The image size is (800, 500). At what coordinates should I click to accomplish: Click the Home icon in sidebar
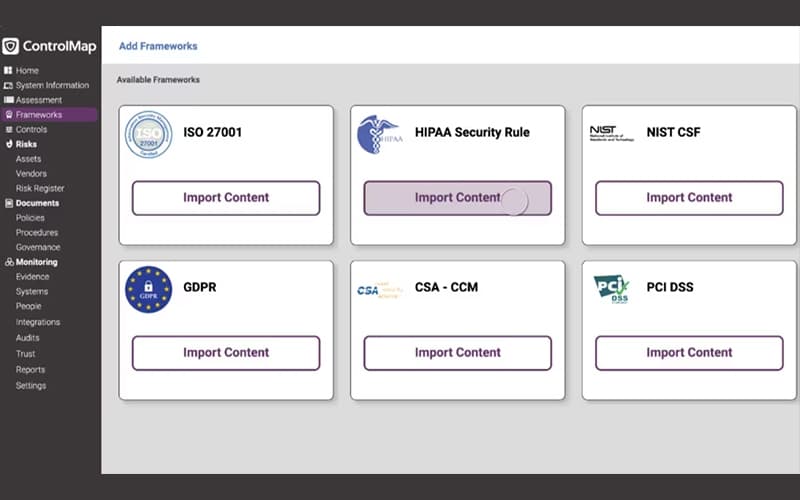(8, 70)
